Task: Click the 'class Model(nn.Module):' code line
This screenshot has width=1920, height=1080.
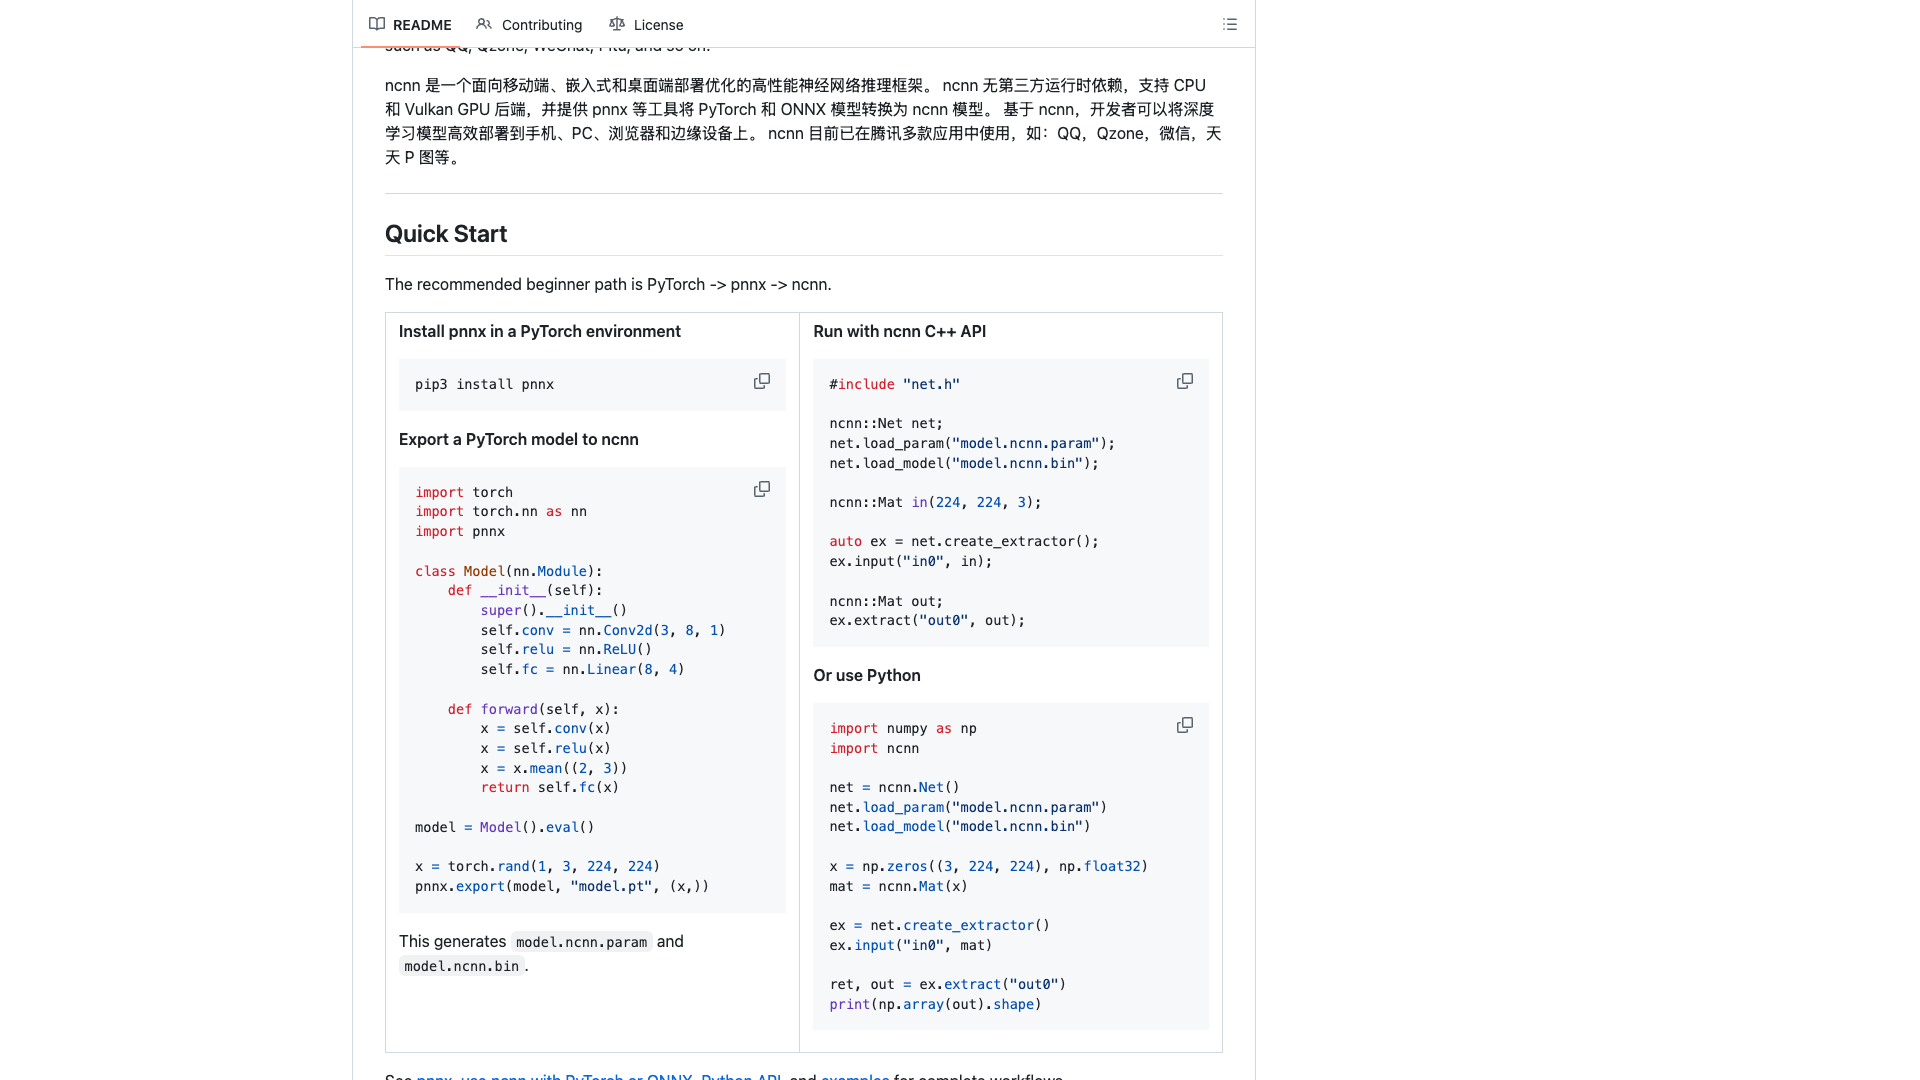Action: pyautogui.click(x=509, y=571)
